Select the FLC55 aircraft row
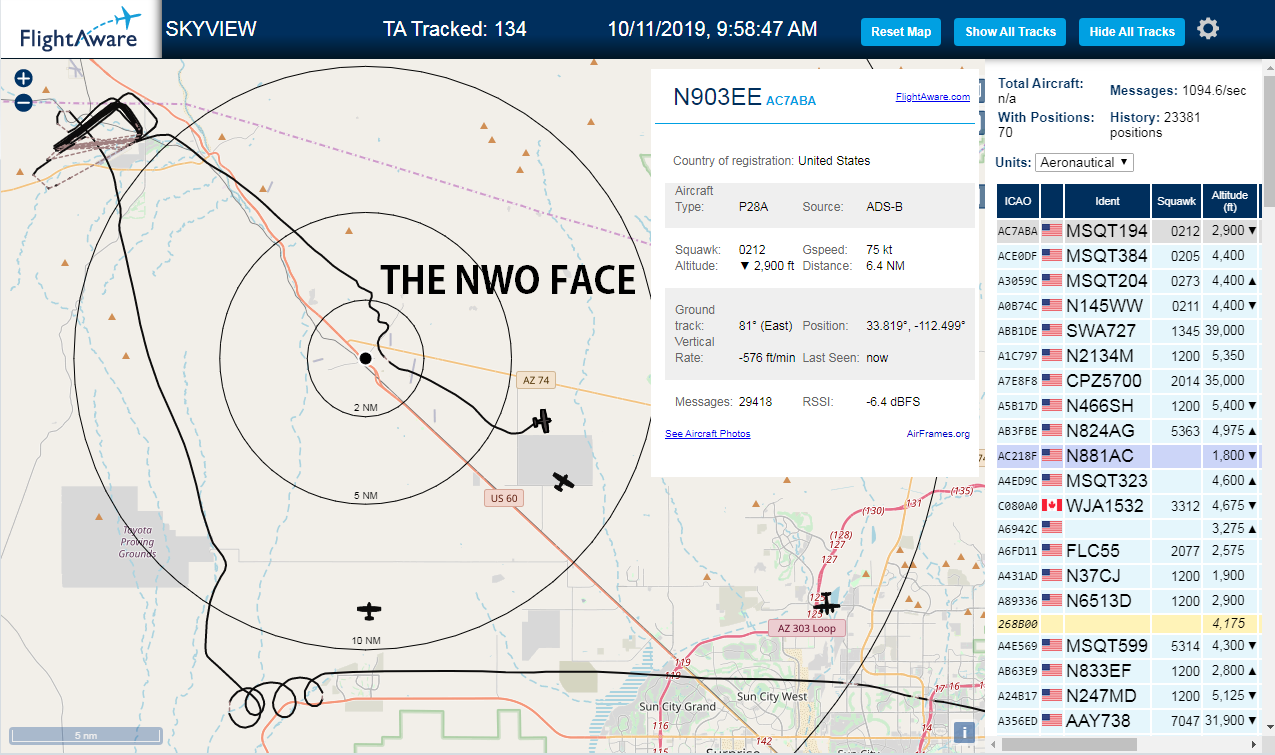 coord(1127,551)
